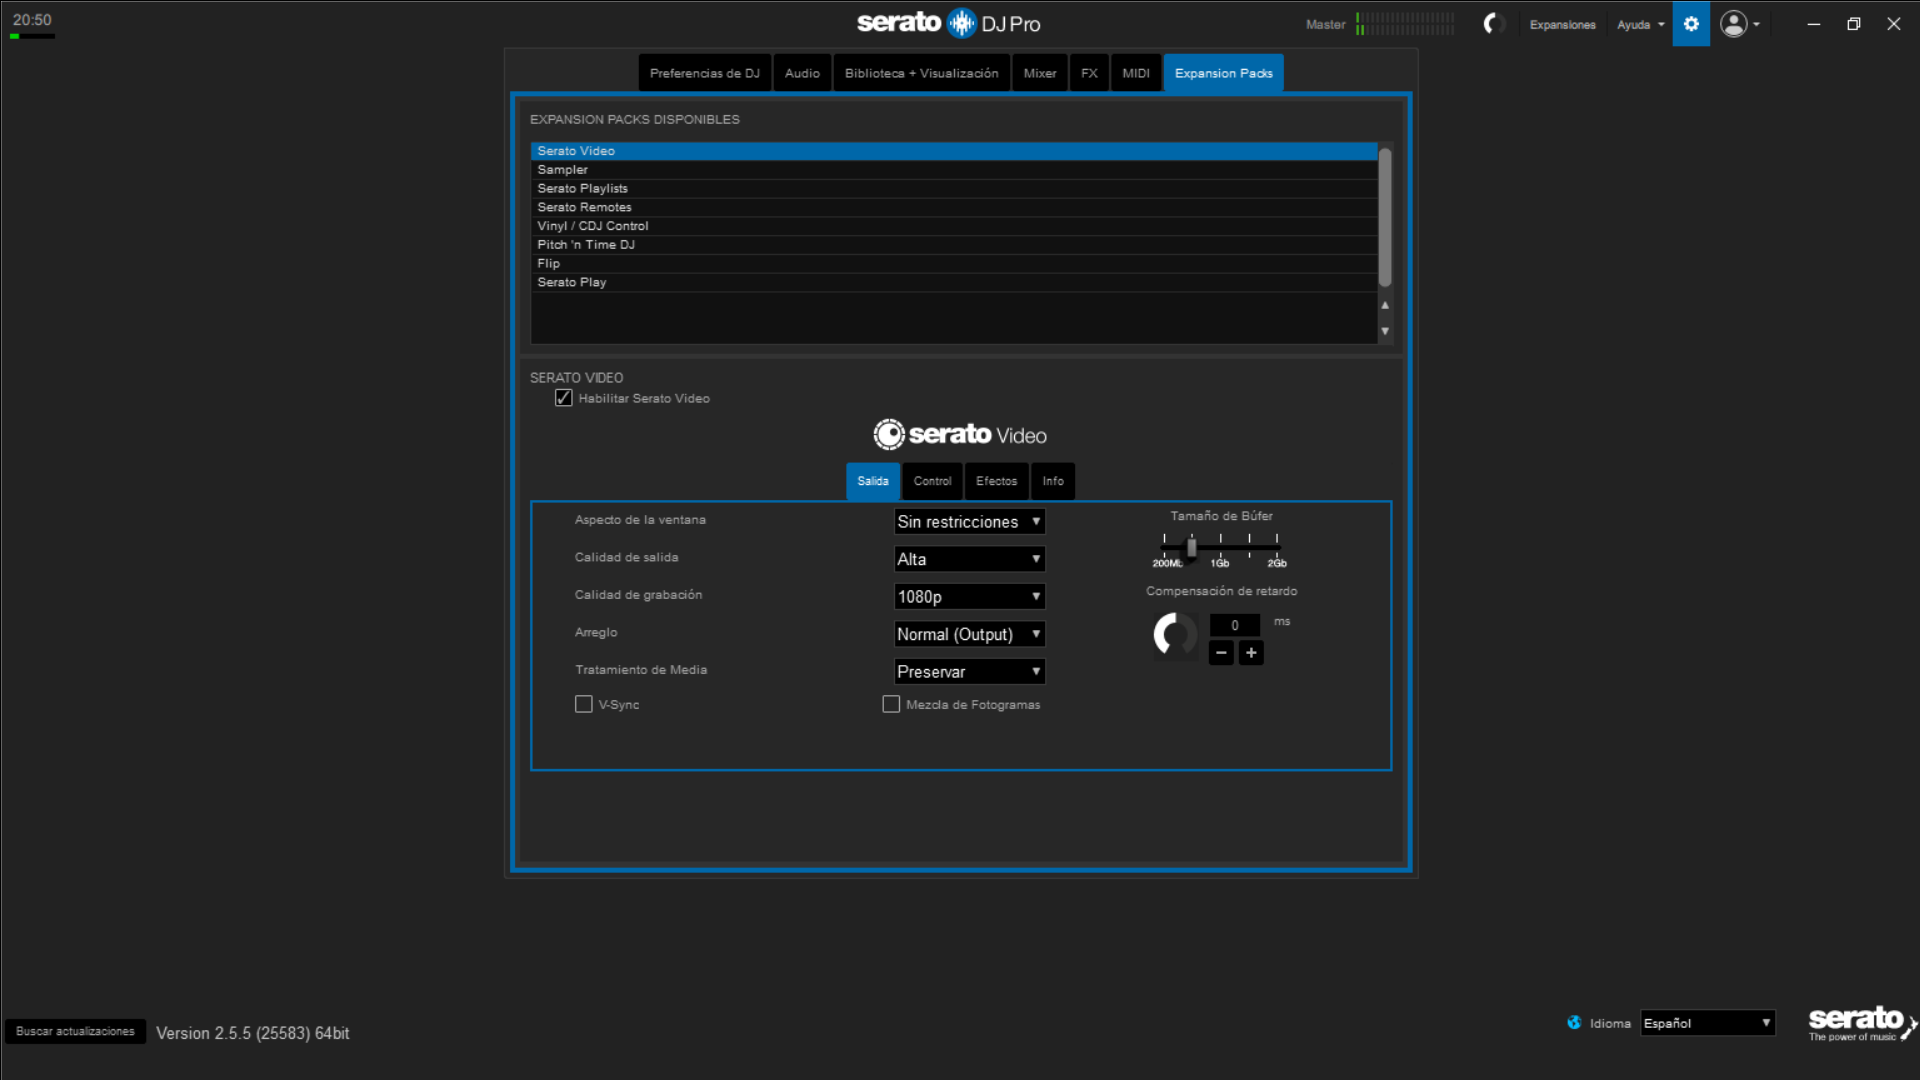The image size is (1920, 1080).
Task: Click the delay compensation knob
Action: click(1174, 634)
